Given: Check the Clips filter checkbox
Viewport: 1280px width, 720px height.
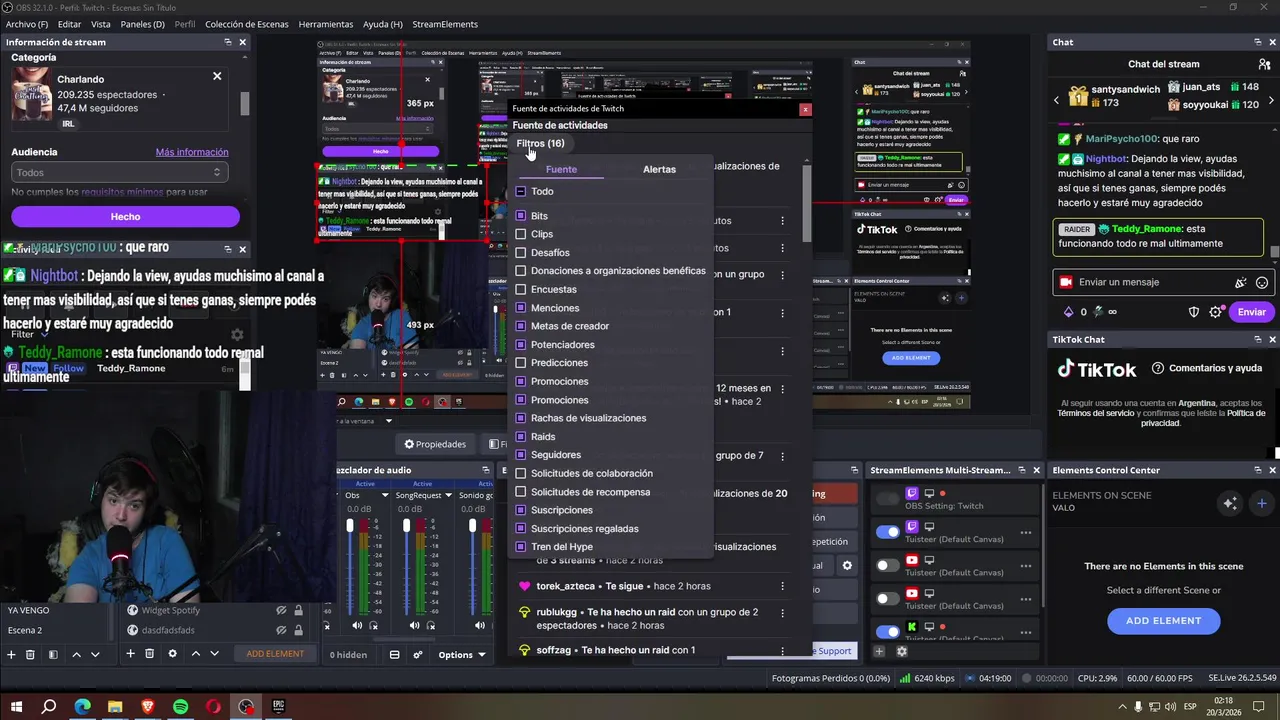Looking at the screenshot, I should 520,234.
